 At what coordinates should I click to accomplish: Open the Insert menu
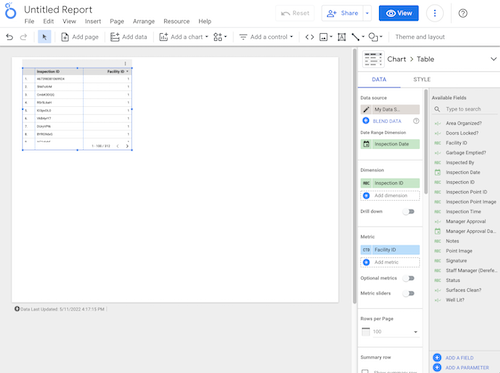tap(93, 21)
